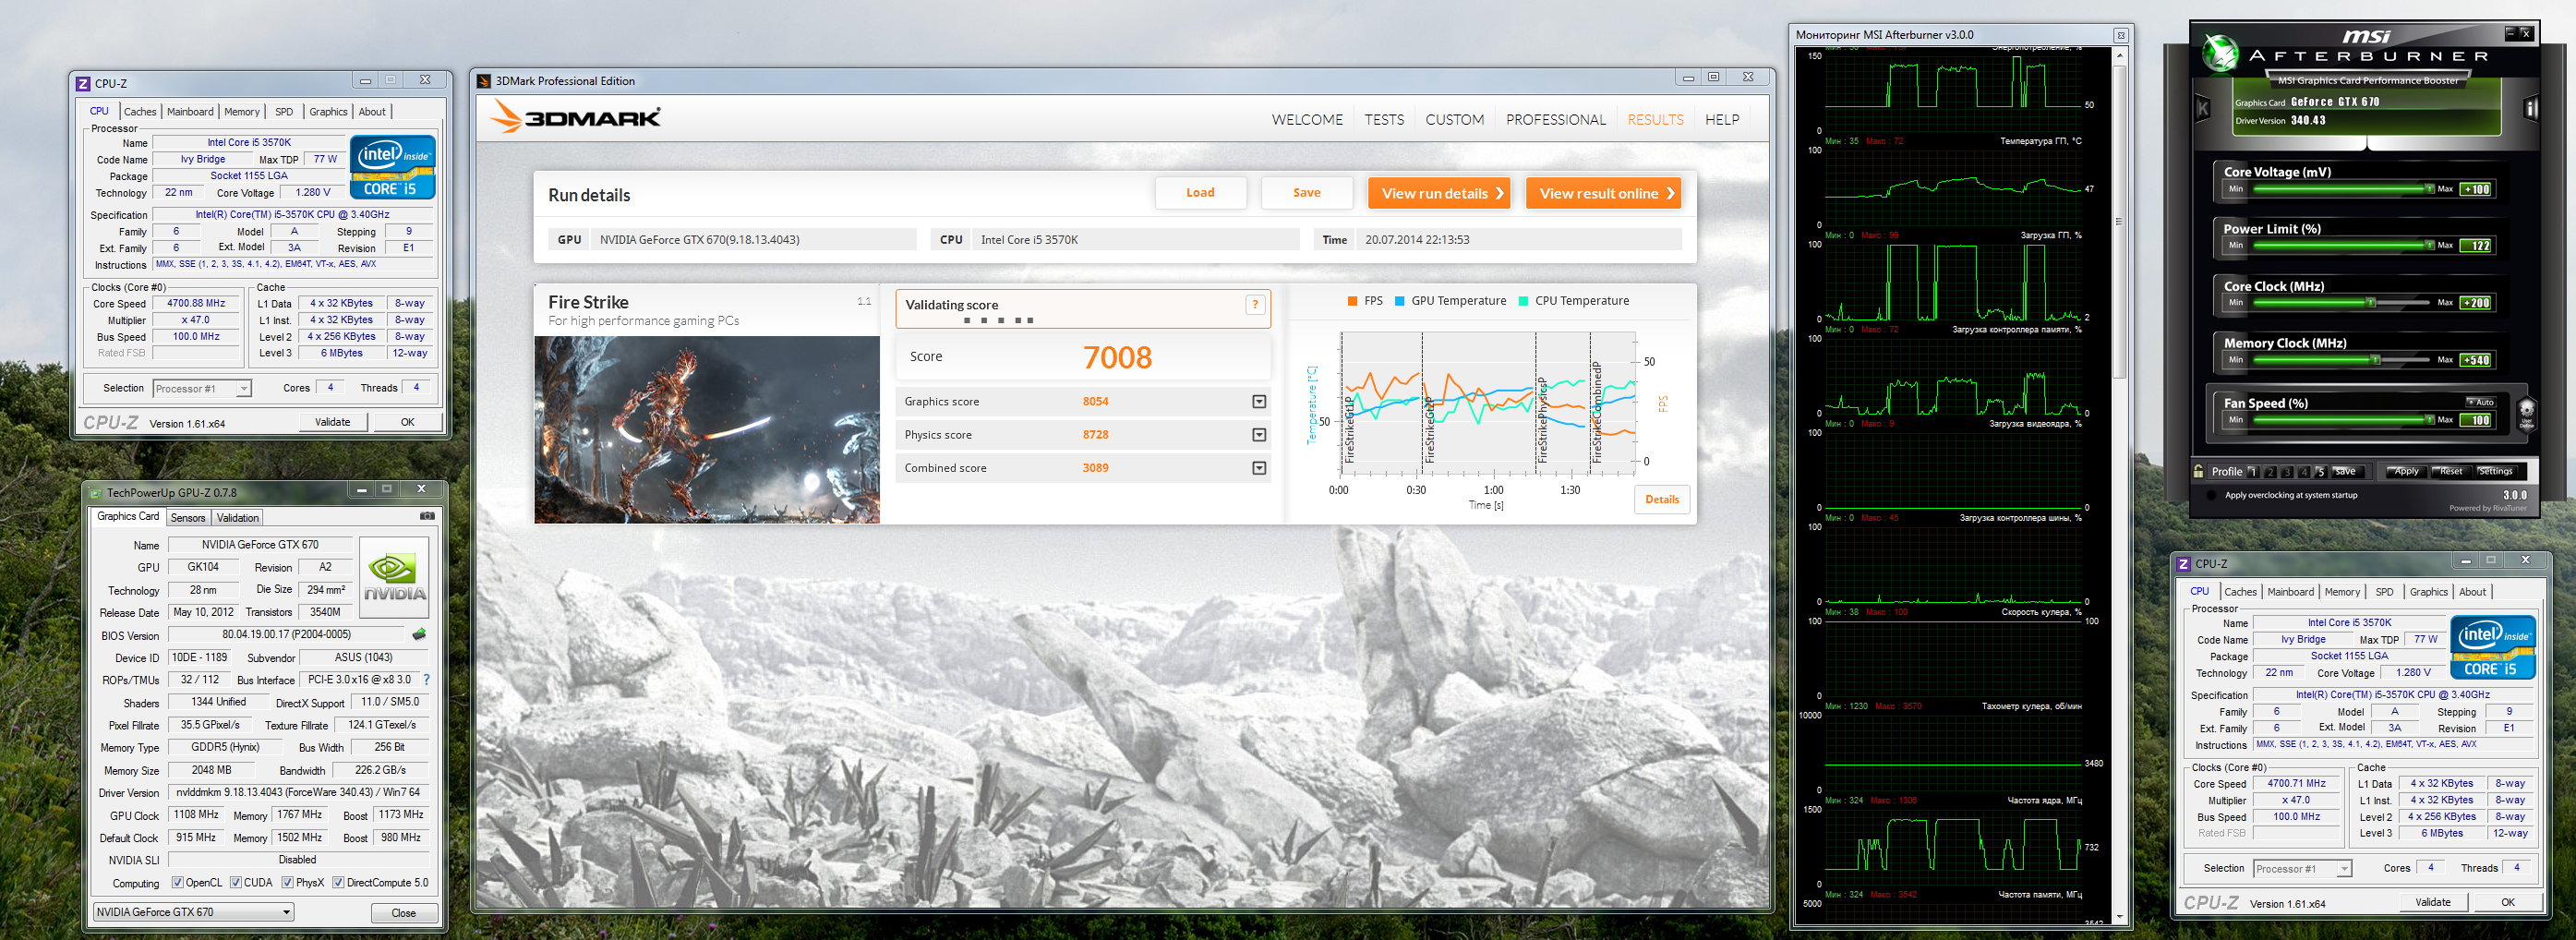Launch Kombustor with the Afterburner K button
Screen dimensions: 2576x940
pyautogui.click(x=2202, y=107)
